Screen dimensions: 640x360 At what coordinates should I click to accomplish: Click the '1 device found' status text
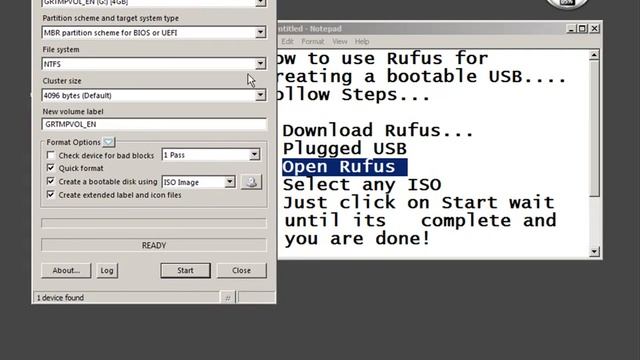tap(60, 298)
